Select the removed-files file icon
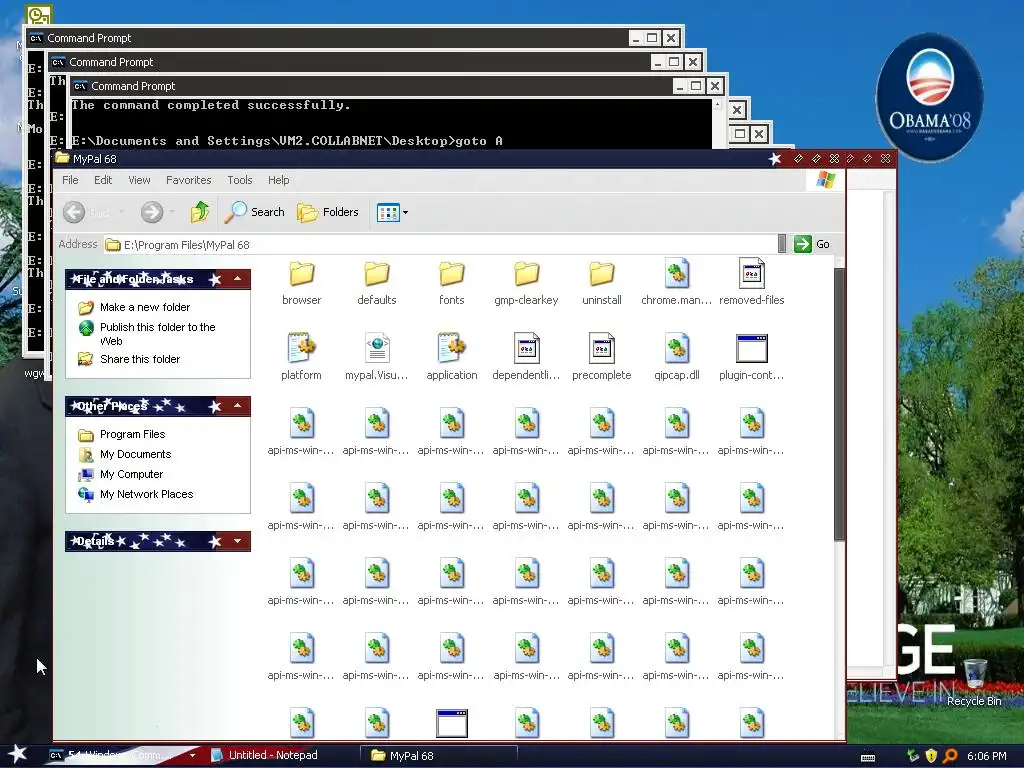Image resolution: width=1024 pixels, height=768 pixels. pyautogui.click(x=752, y=274)
